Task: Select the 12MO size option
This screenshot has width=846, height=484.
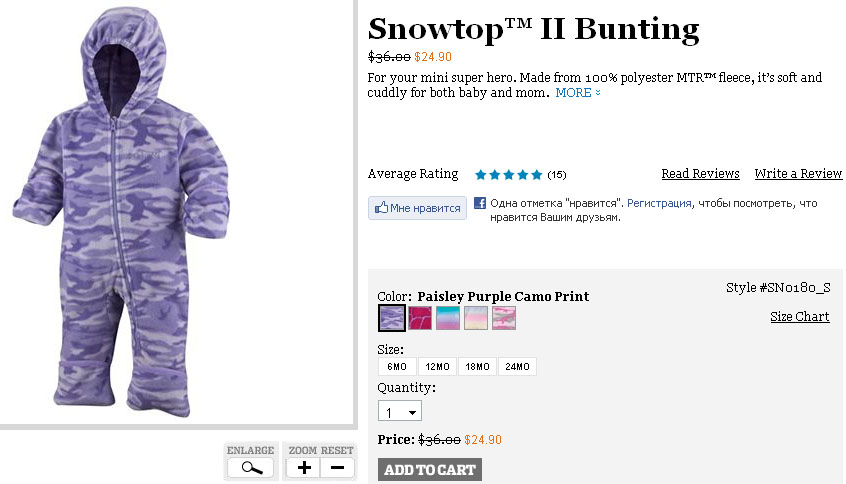Action: pos(437,367)
